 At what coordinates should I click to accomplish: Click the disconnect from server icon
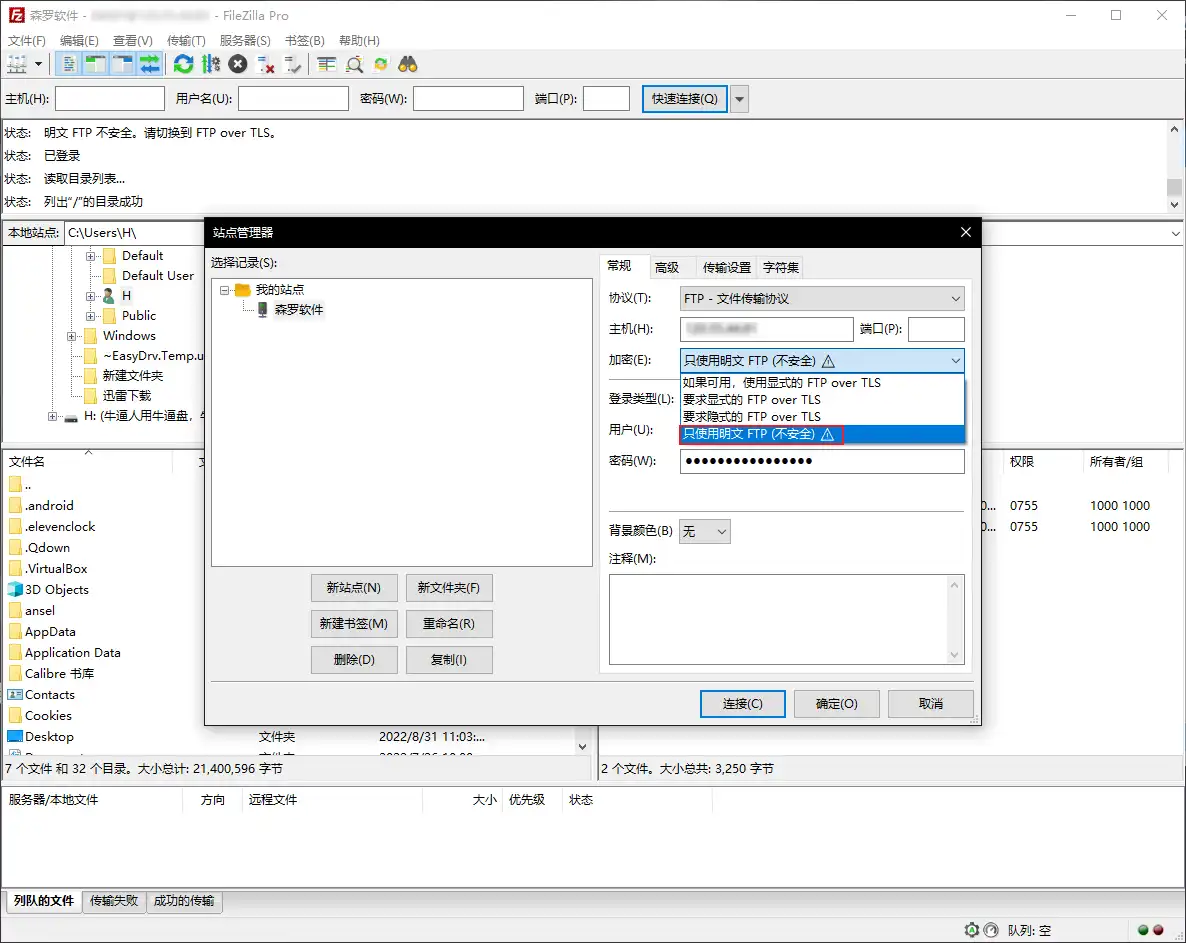(x=266, y=64)
